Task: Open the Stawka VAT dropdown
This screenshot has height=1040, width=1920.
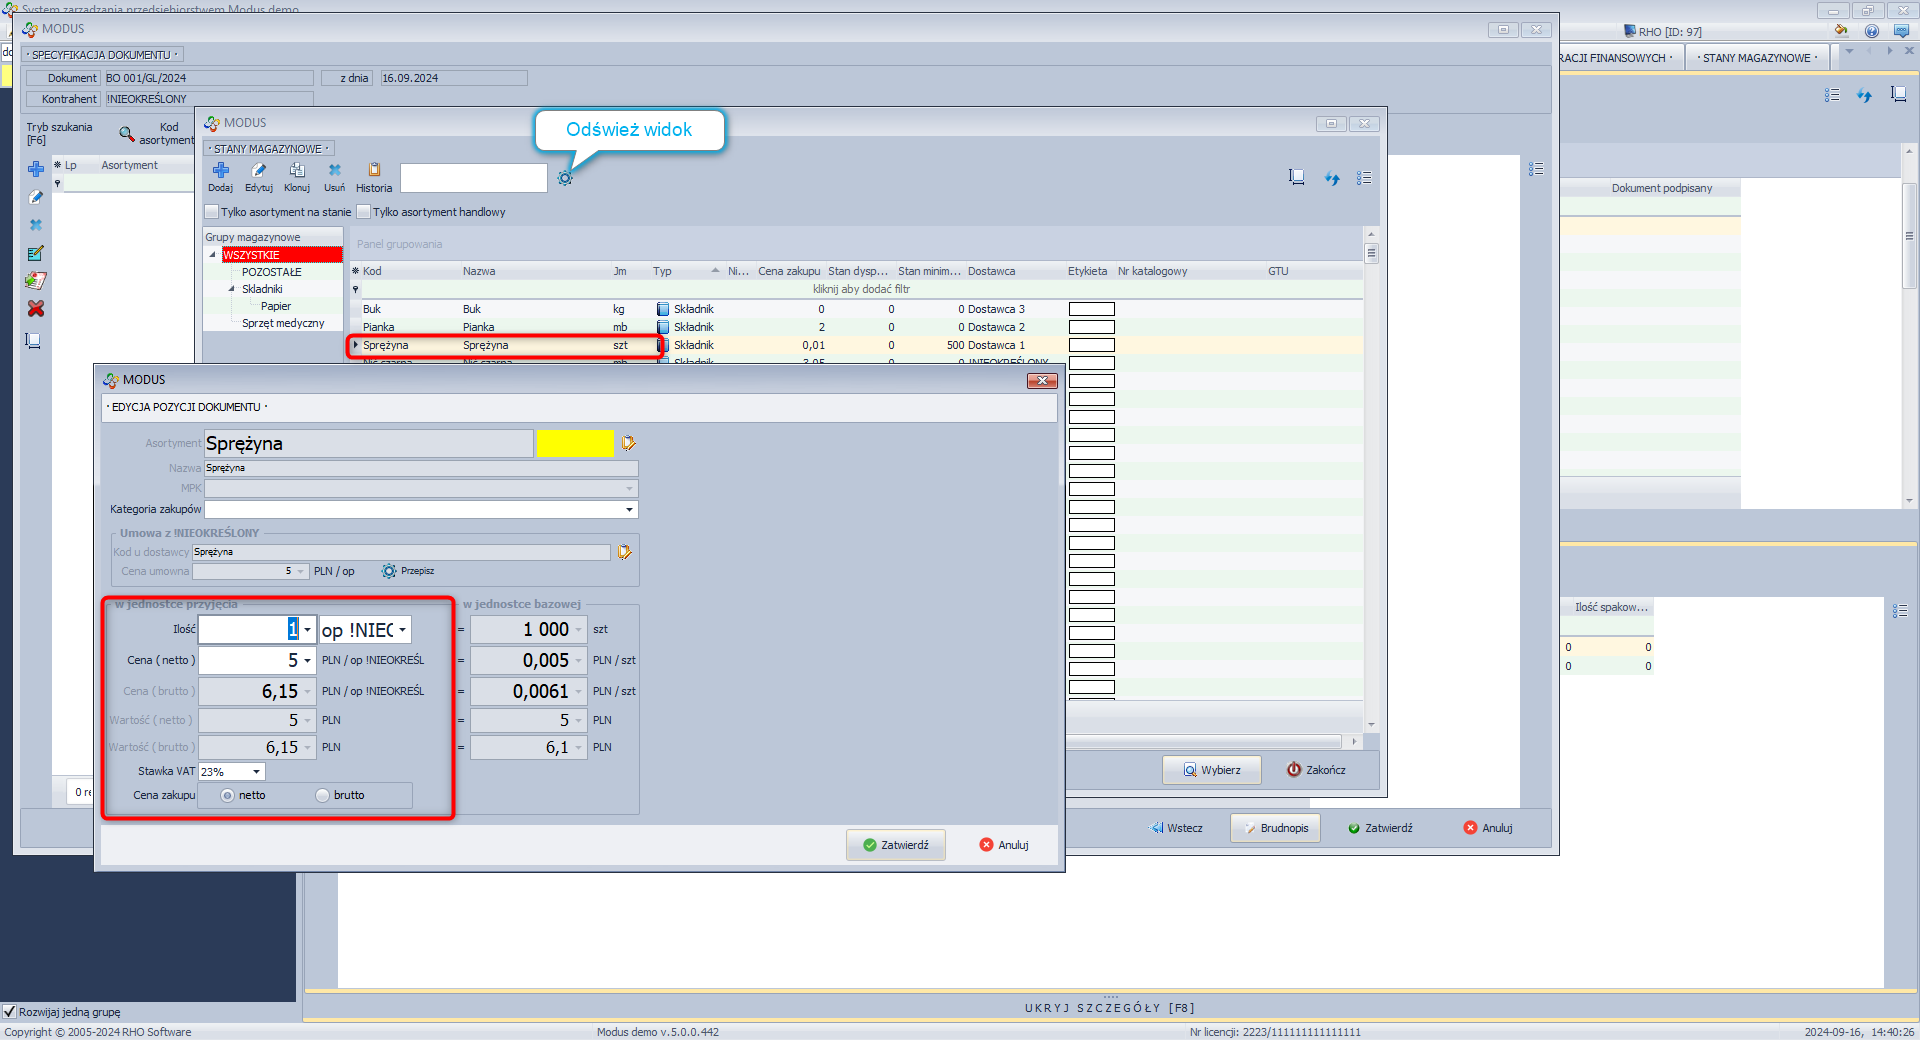Action: pos(256,772)
